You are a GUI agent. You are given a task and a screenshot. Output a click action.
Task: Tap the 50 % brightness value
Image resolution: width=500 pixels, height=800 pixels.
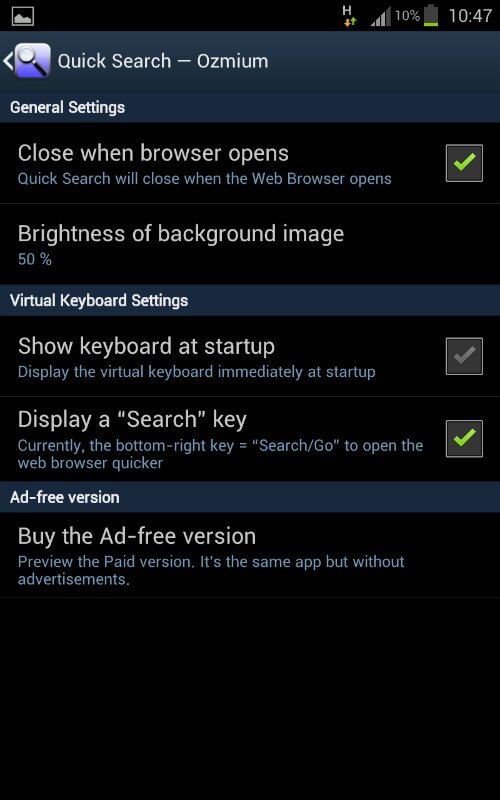[35, 259]
